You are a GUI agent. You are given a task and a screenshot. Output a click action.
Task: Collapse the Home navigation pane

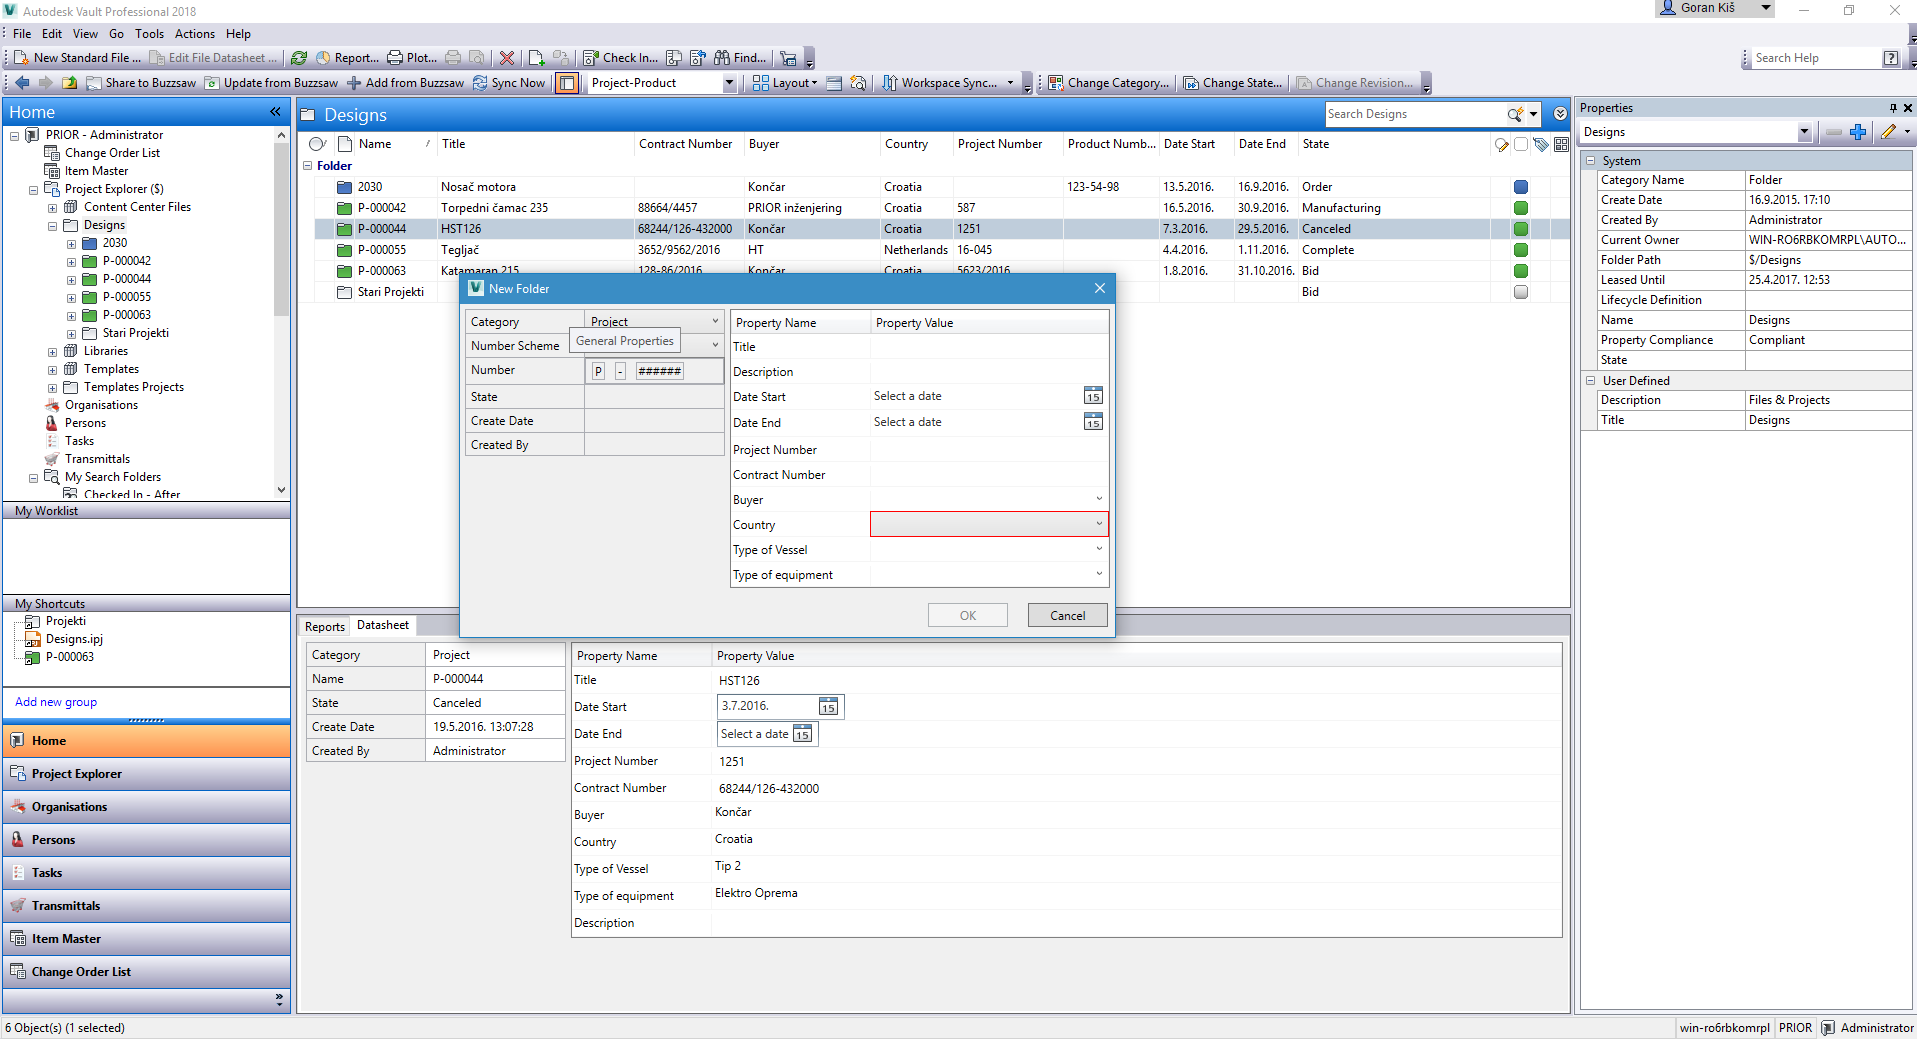tap(275, 112)
